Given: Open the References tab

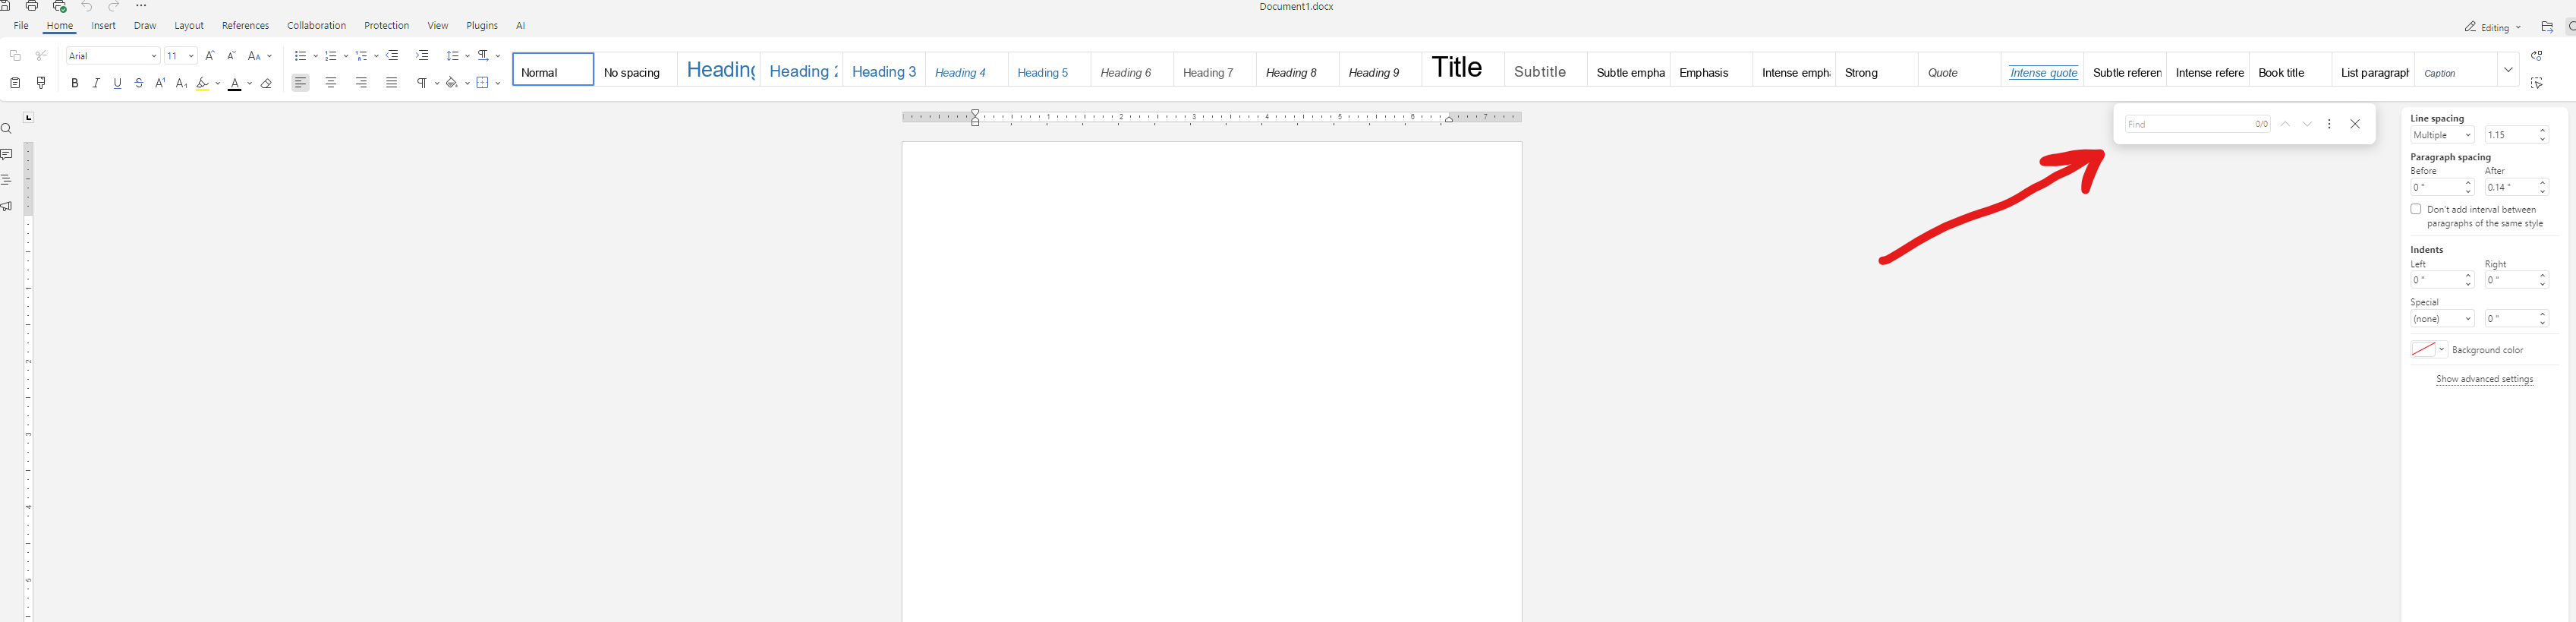Looking at the screenshot, I should (245, 26).
